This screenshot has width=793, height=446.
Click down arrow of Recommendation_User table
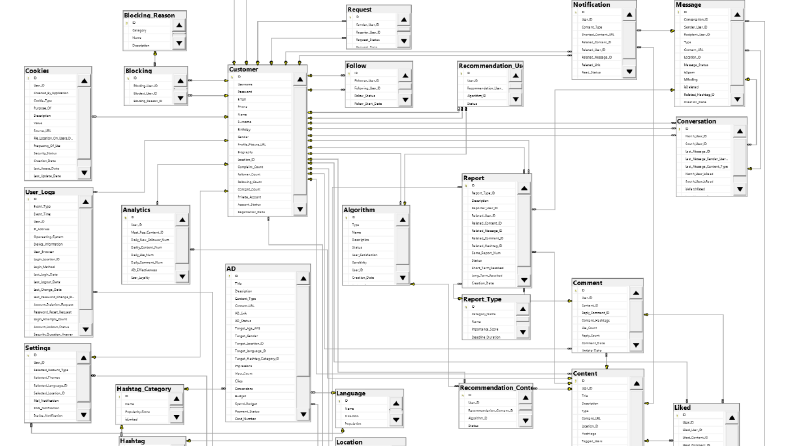[x=515, y=99]
